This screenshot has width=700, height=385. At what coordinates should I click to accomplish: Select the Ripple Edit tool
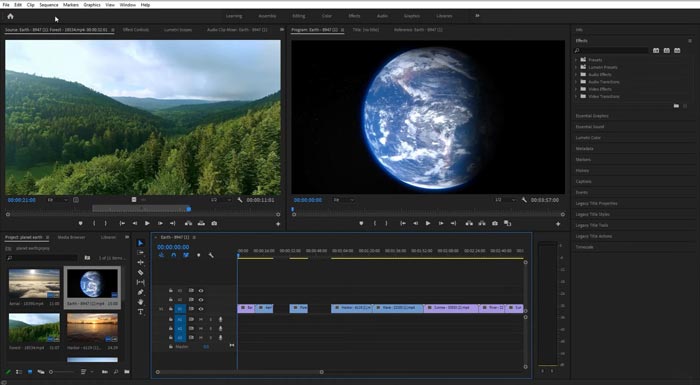click(141, 263)
